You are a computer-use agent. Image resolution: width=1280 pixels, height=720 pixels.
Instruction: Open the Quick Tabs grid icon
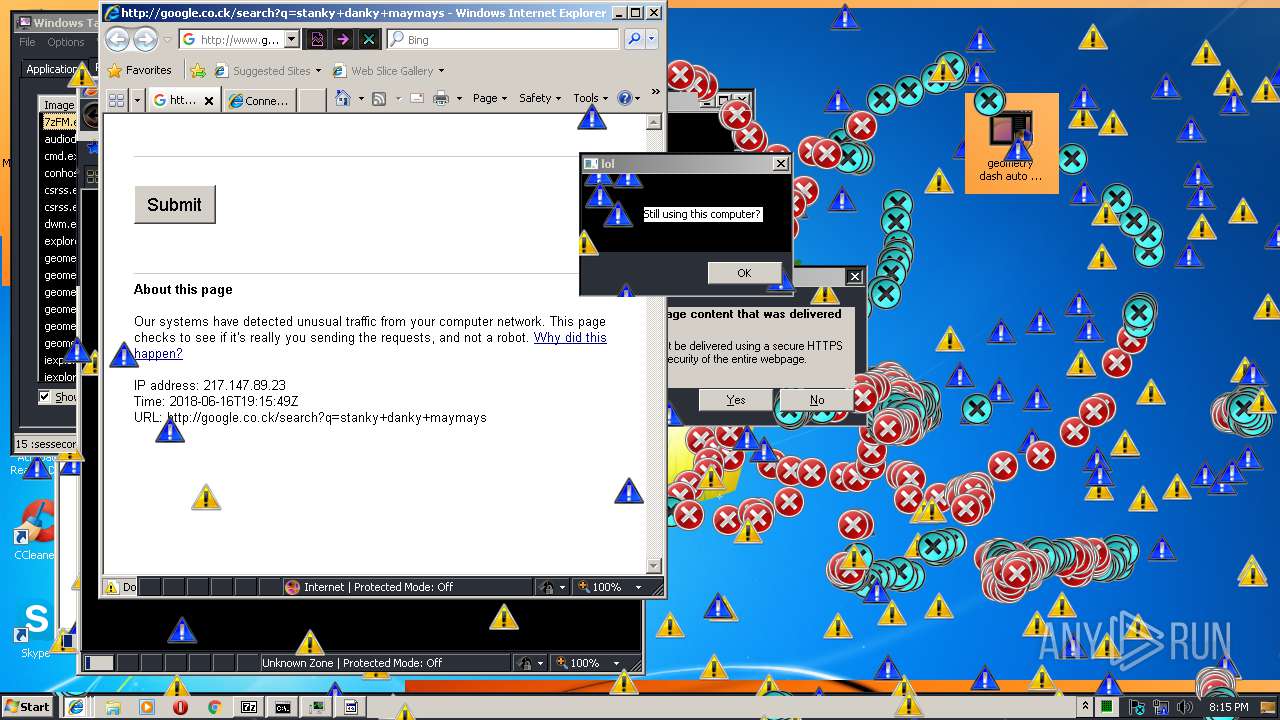116,100
